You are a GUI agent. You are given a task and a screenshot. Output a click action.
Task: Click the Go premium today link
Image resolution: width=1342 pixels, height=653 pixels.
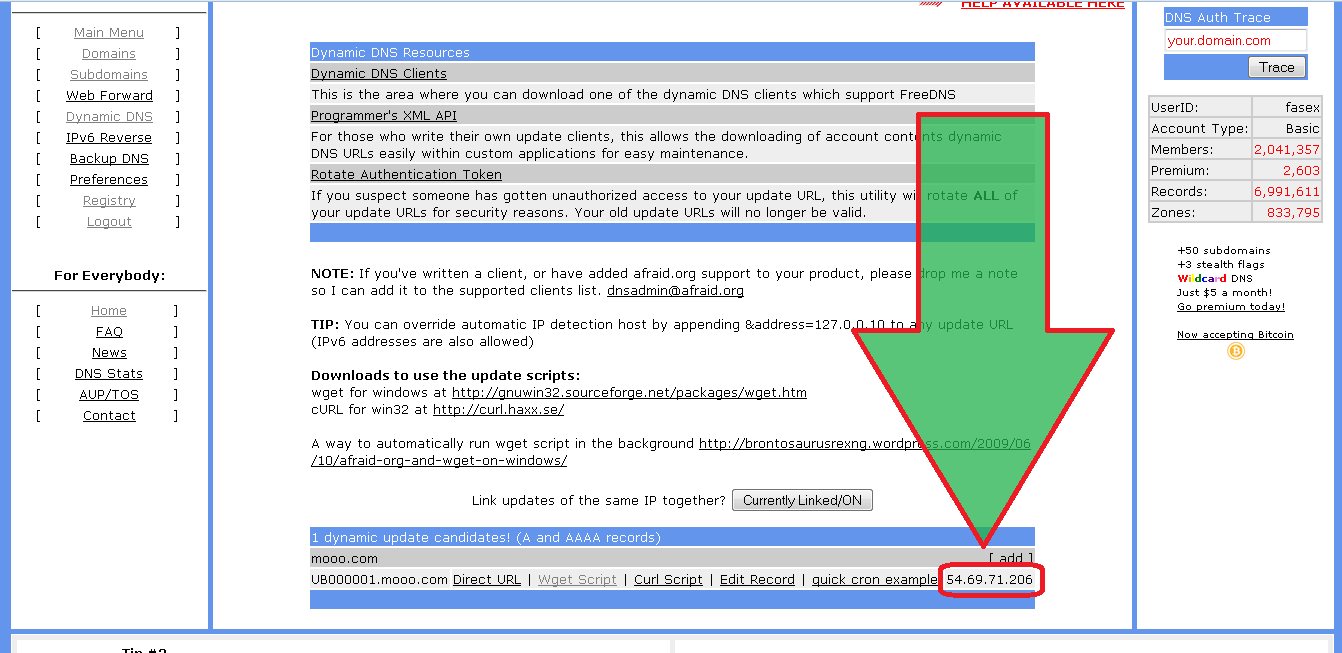1231,307
